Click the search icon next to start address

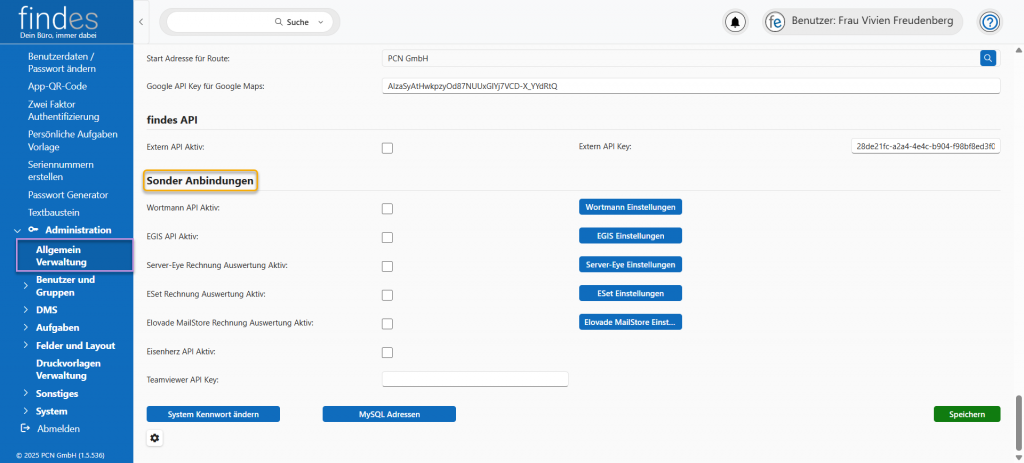coord(988,59)
